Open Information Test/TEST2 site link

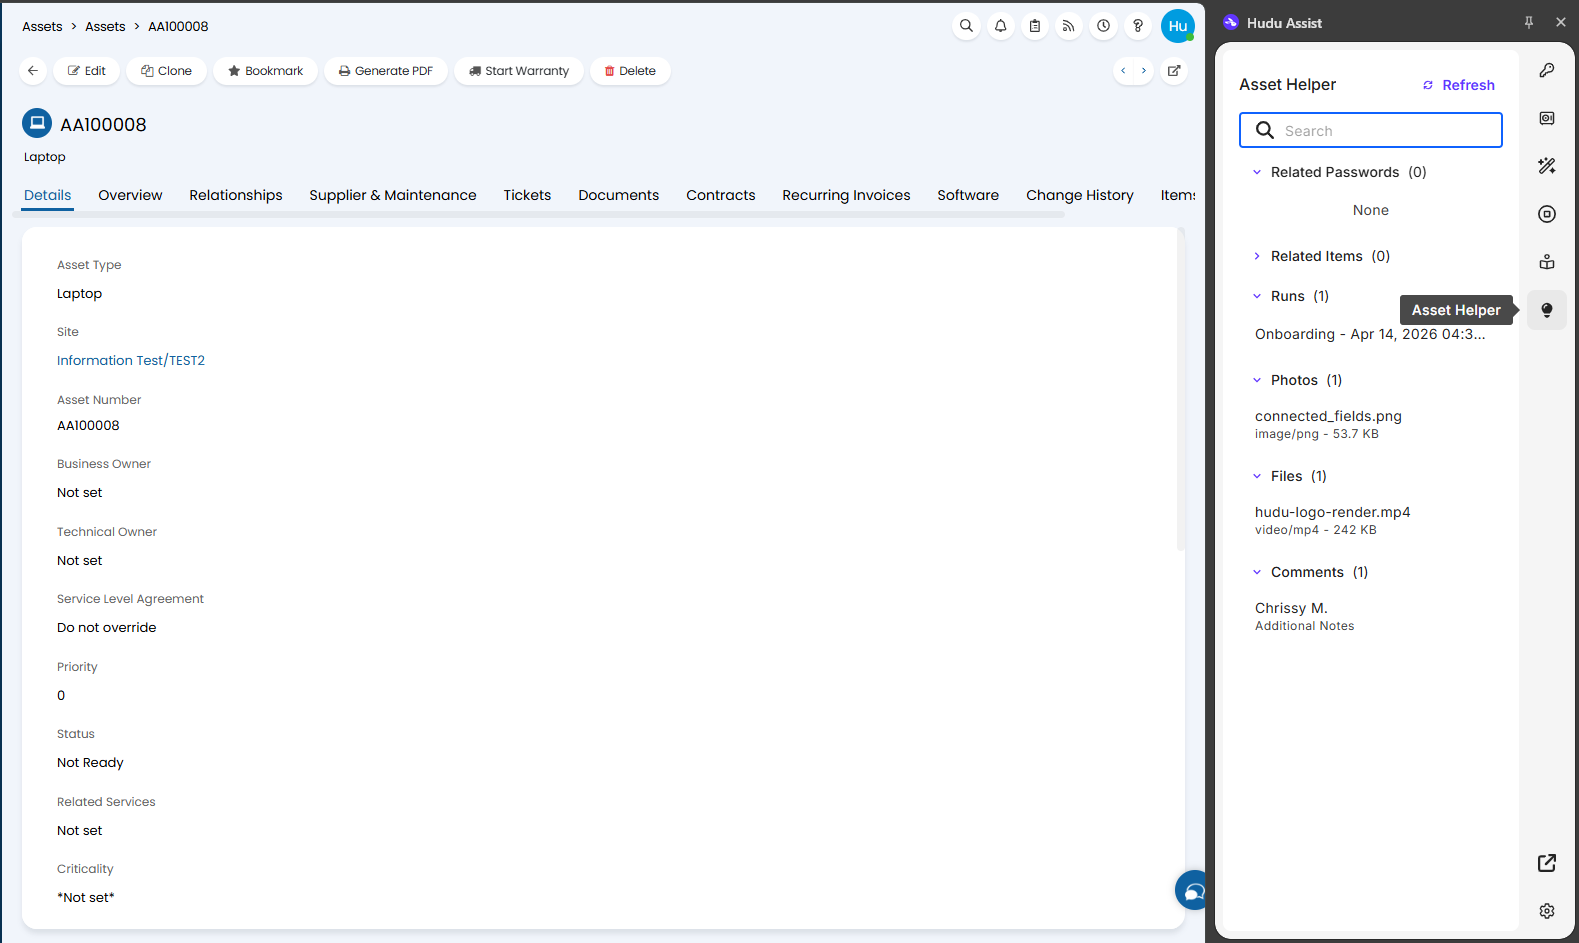click(x=131, y=360)
